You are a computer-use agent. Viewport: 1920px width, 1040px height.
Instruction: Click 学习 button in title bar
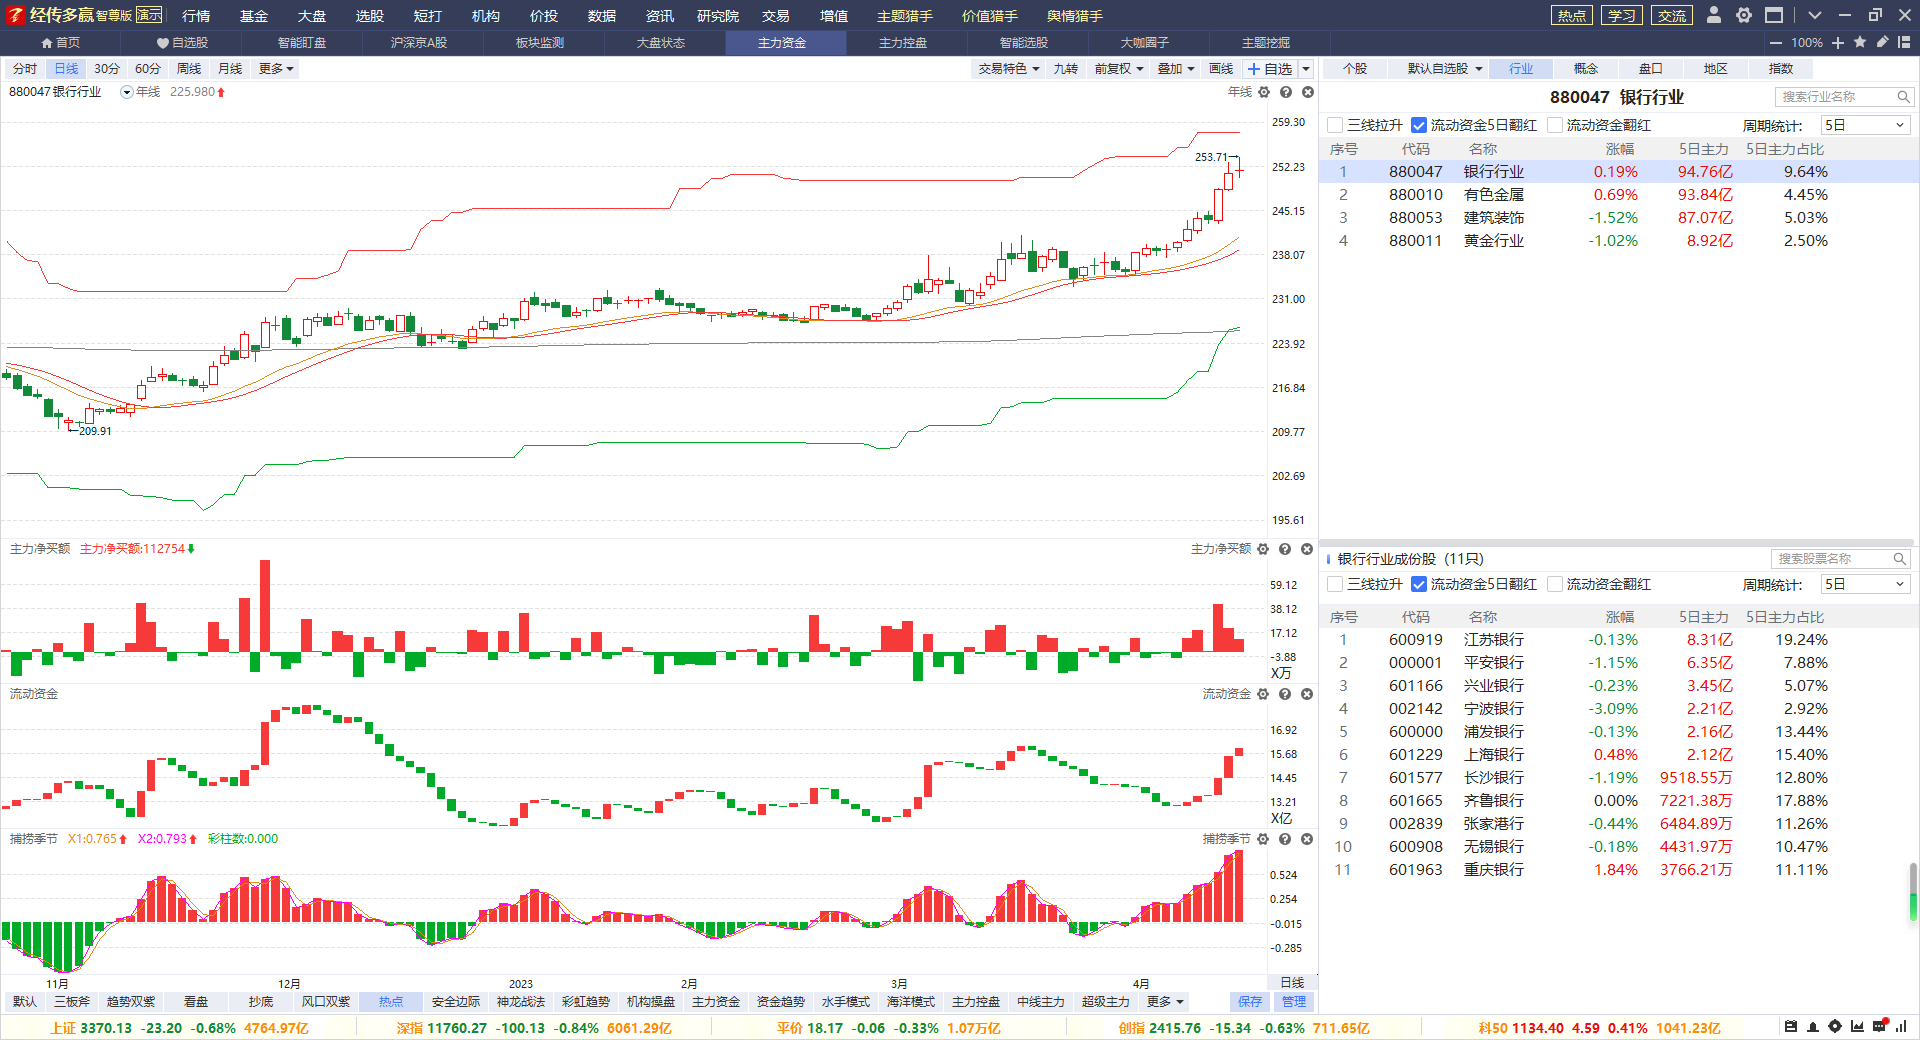[x=1622, y=15]
